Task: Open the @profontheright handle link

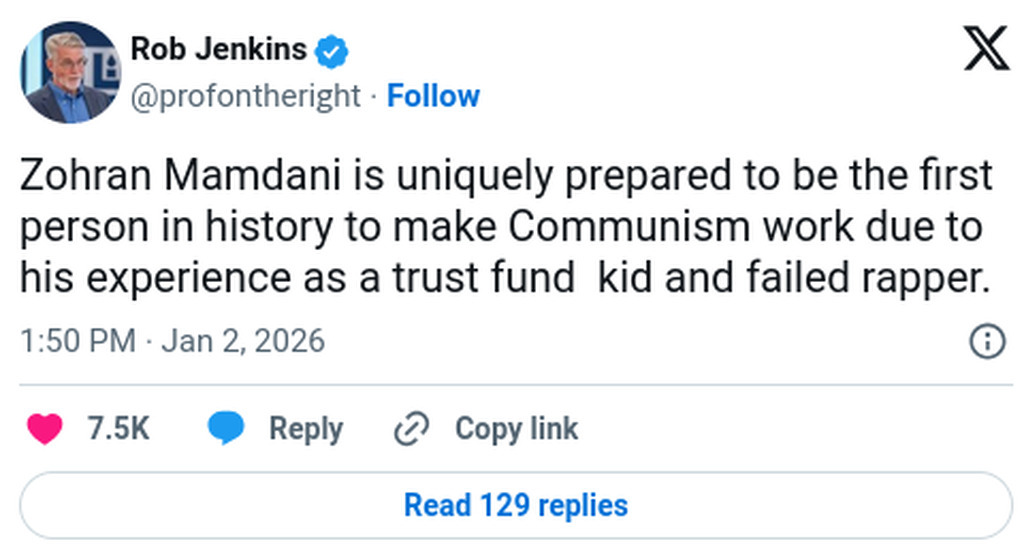Action: click(246, 96)
